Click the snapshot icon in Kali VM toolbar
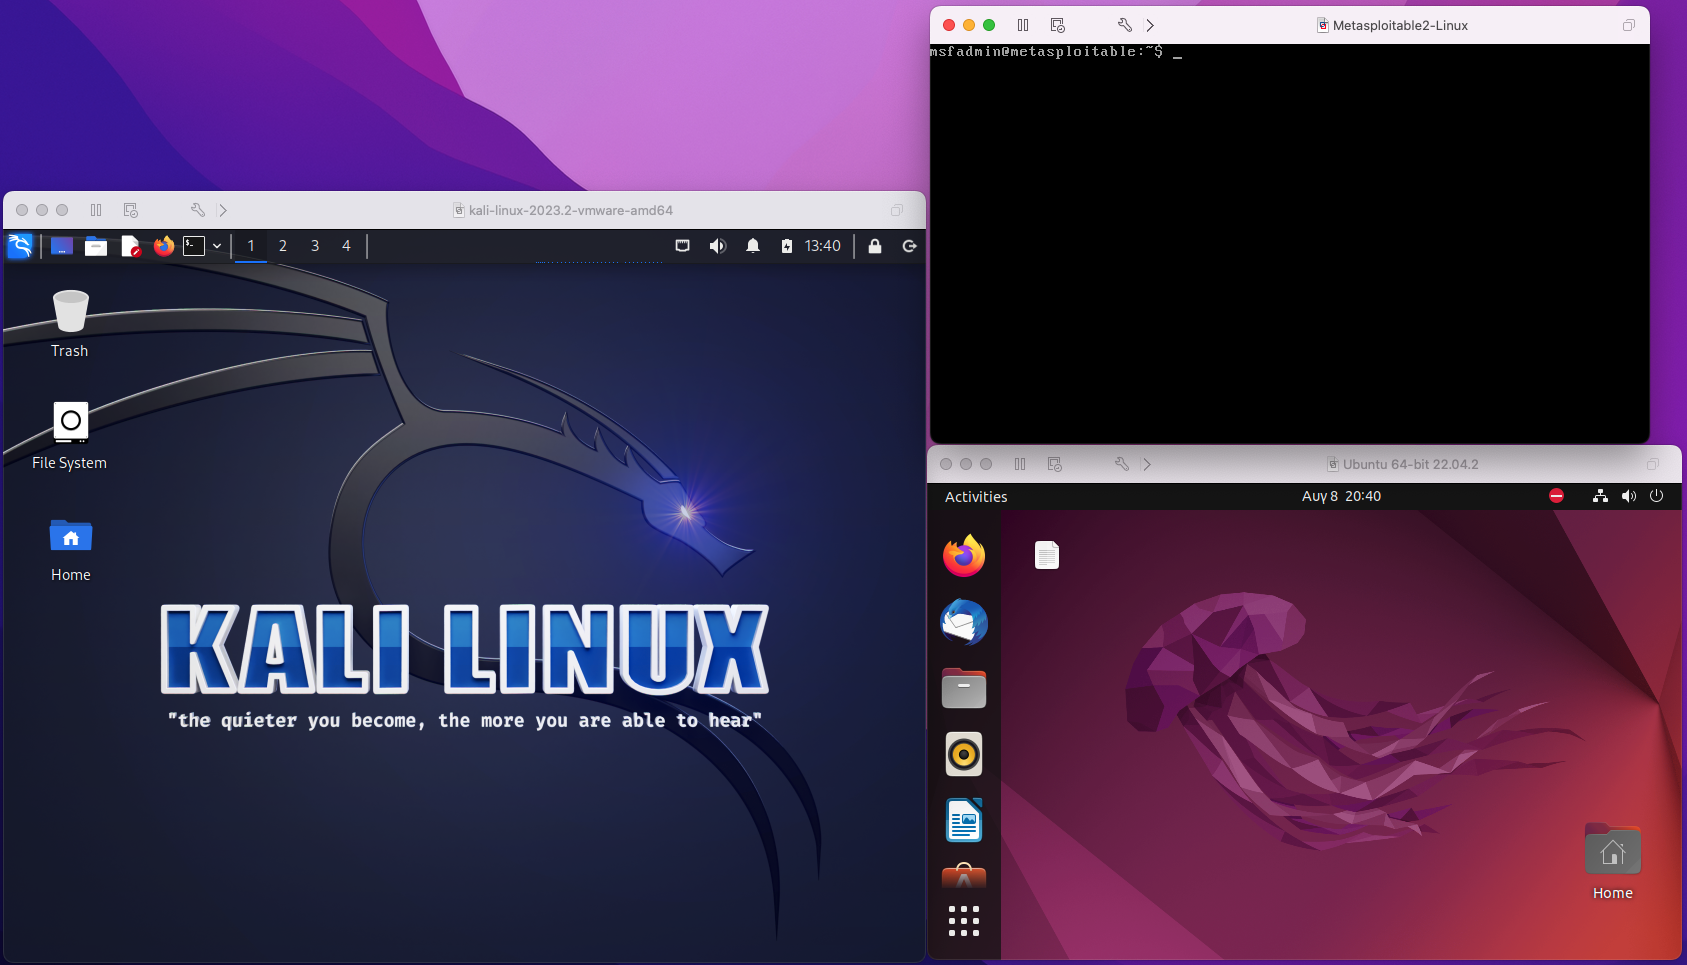1687x965 pixels. [x=131, y=210]
